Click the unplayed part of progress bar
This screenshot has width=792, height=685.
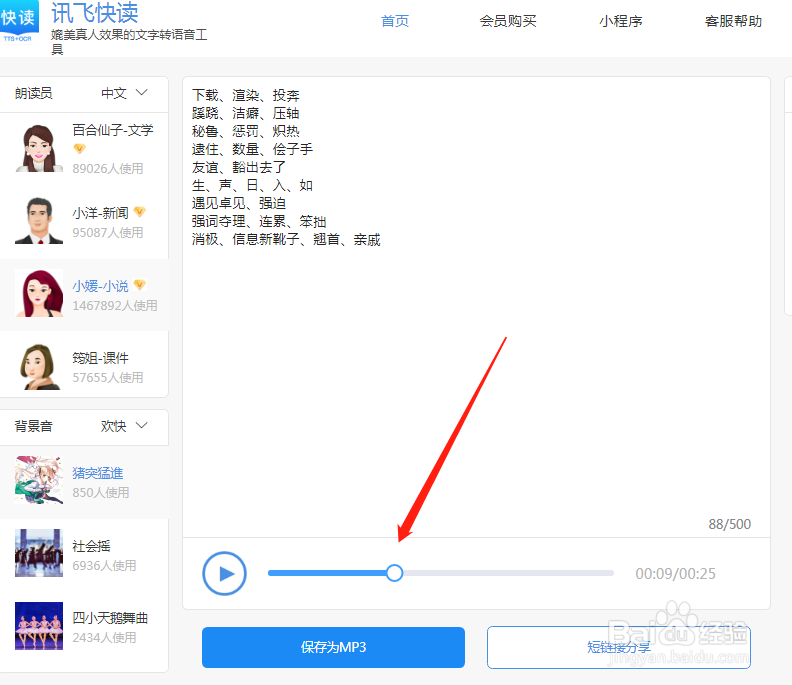(508, 573)
